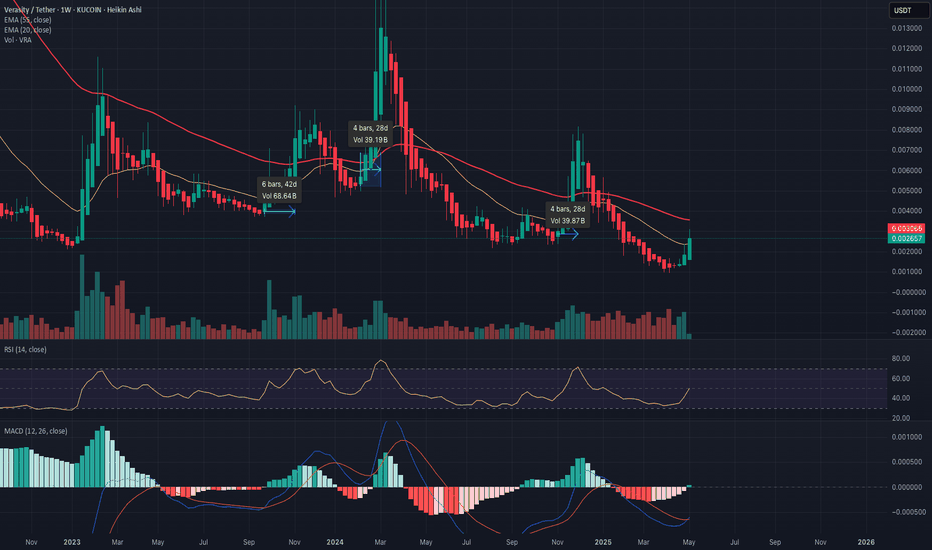Viewport: 932px width, 550px height.
Task: Click the 0.010000 price axis label
Action: tap(906, 89)
